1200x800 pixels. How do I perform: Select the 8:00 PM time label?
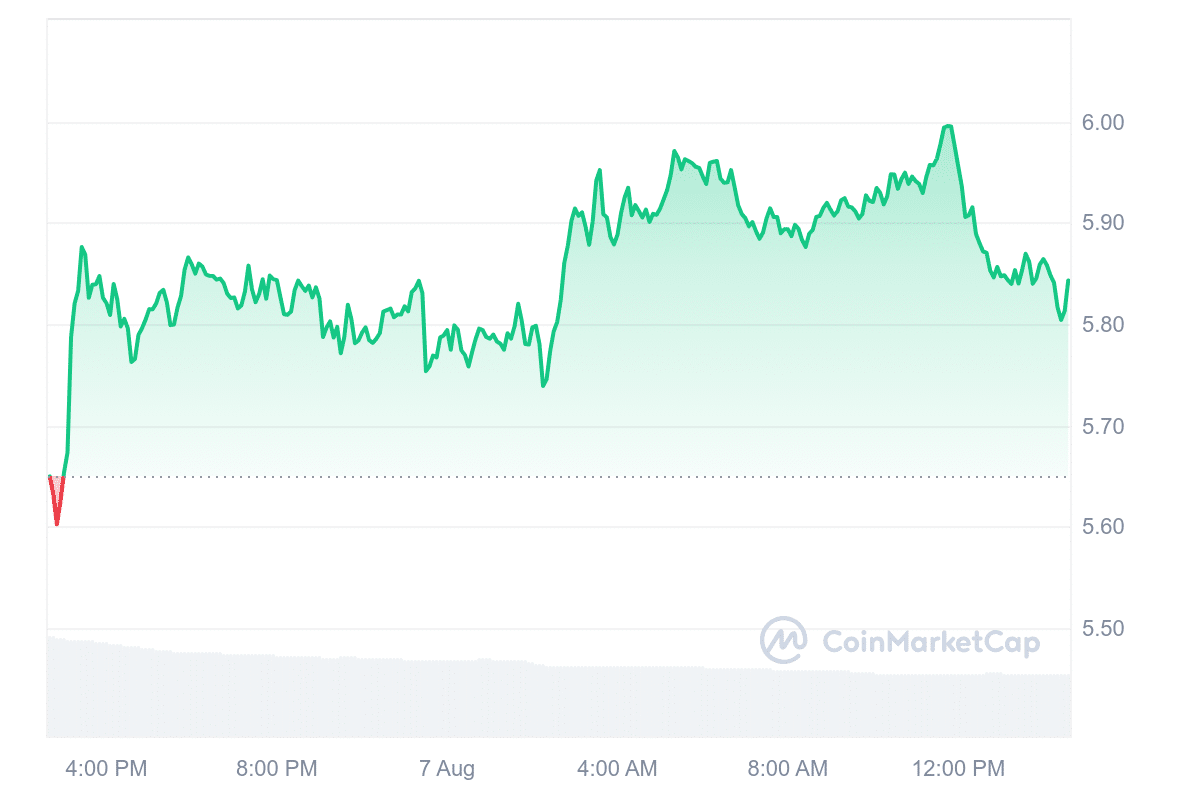(277, 768)
